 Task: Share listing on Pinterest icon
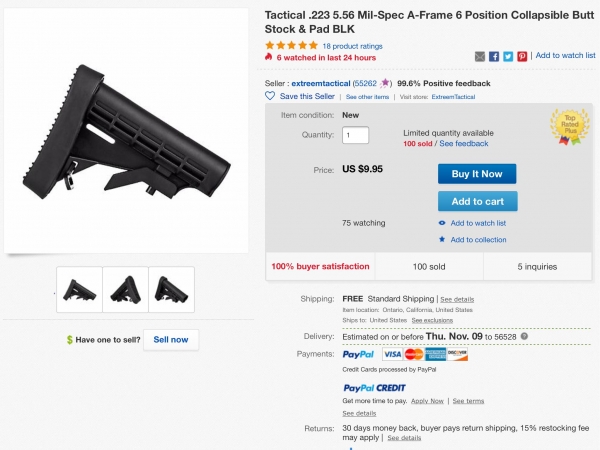tap(522, 57)
